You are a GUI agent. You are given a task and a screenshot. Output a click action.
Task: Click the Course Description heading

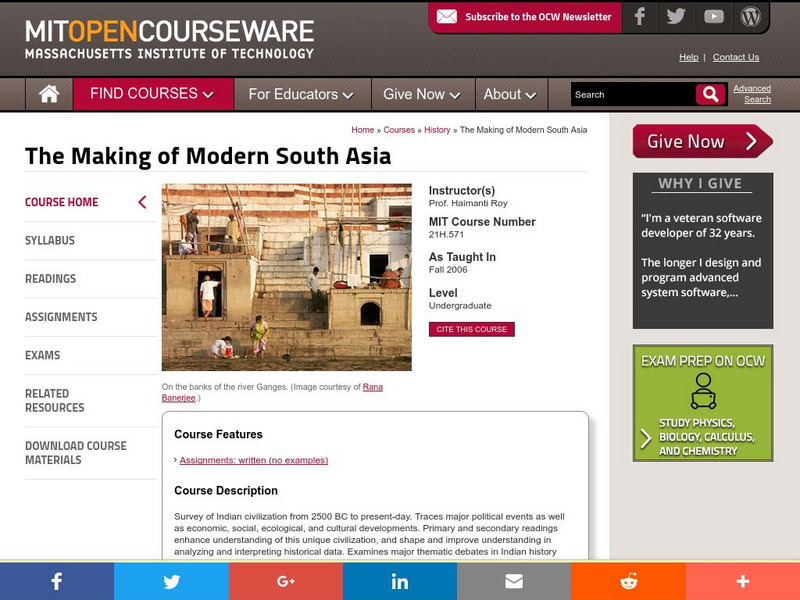point(226,490)
